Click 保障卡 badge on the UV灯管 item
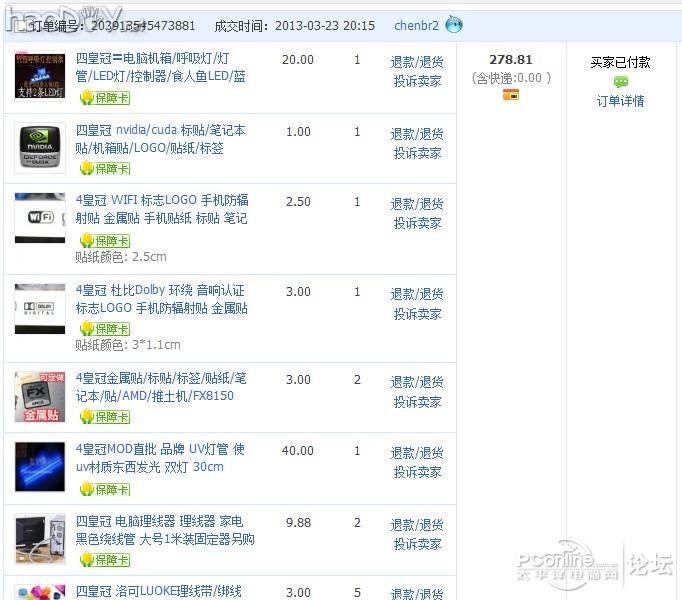682x600 pixels. coord(105,489)
